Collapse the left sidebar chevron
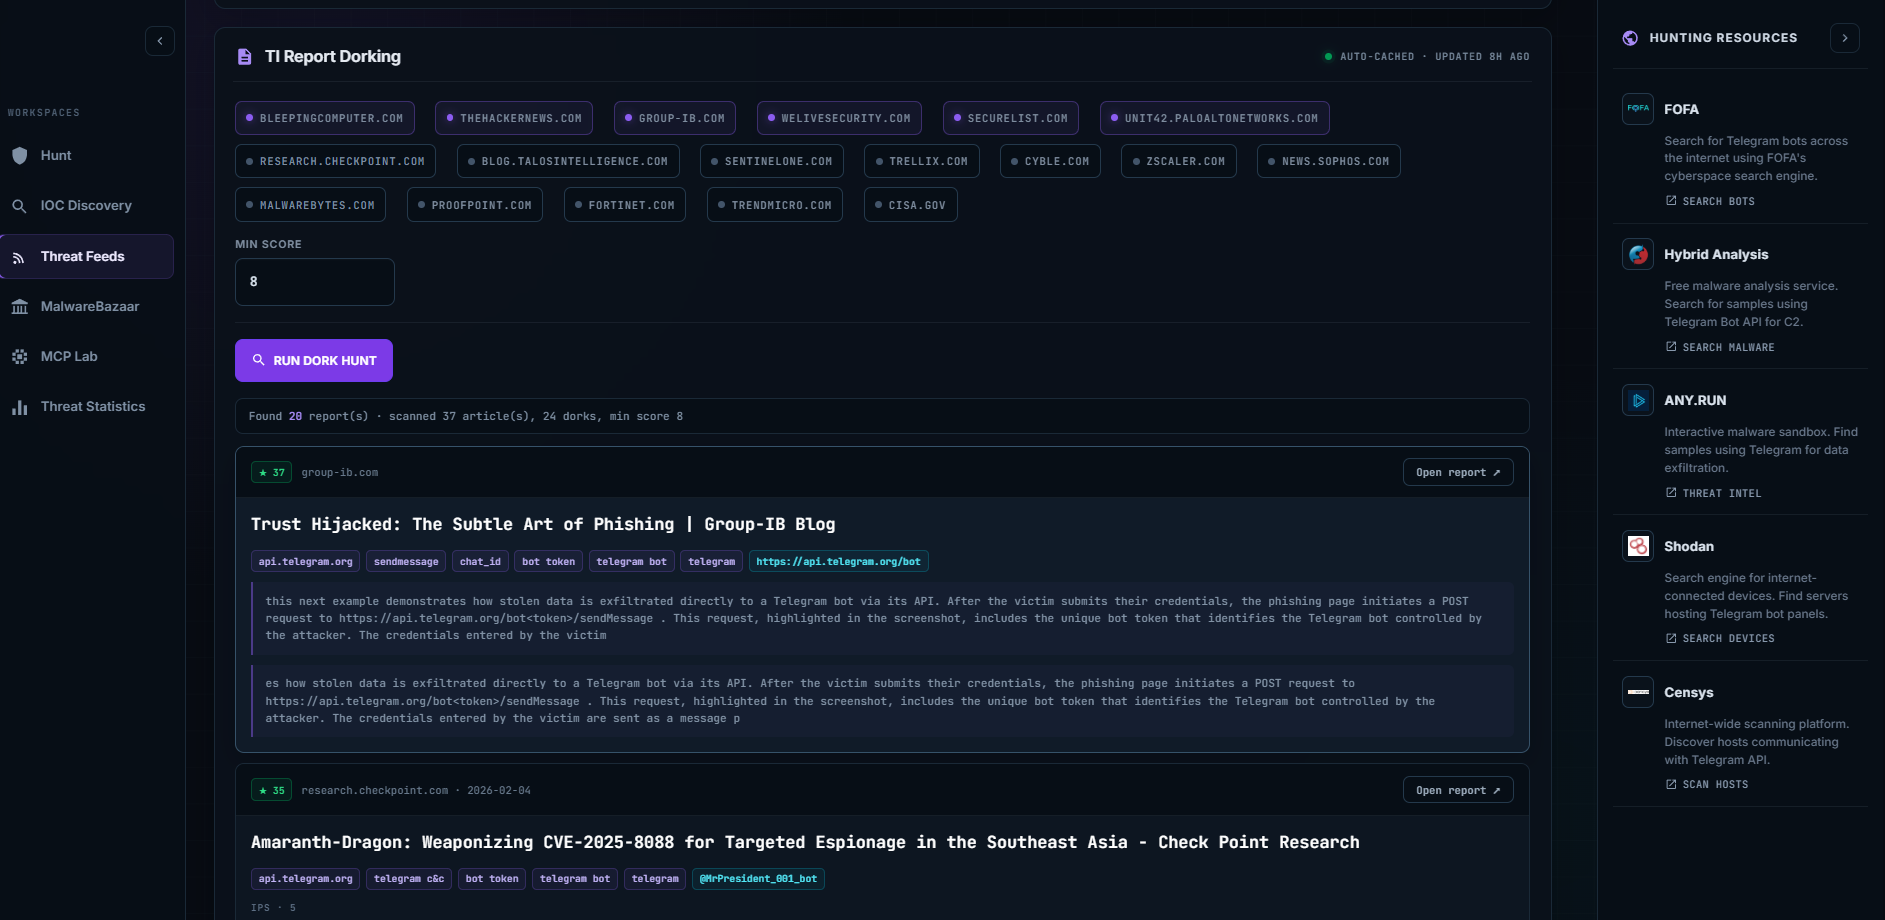1885x920 pixels. coord(160,41)
